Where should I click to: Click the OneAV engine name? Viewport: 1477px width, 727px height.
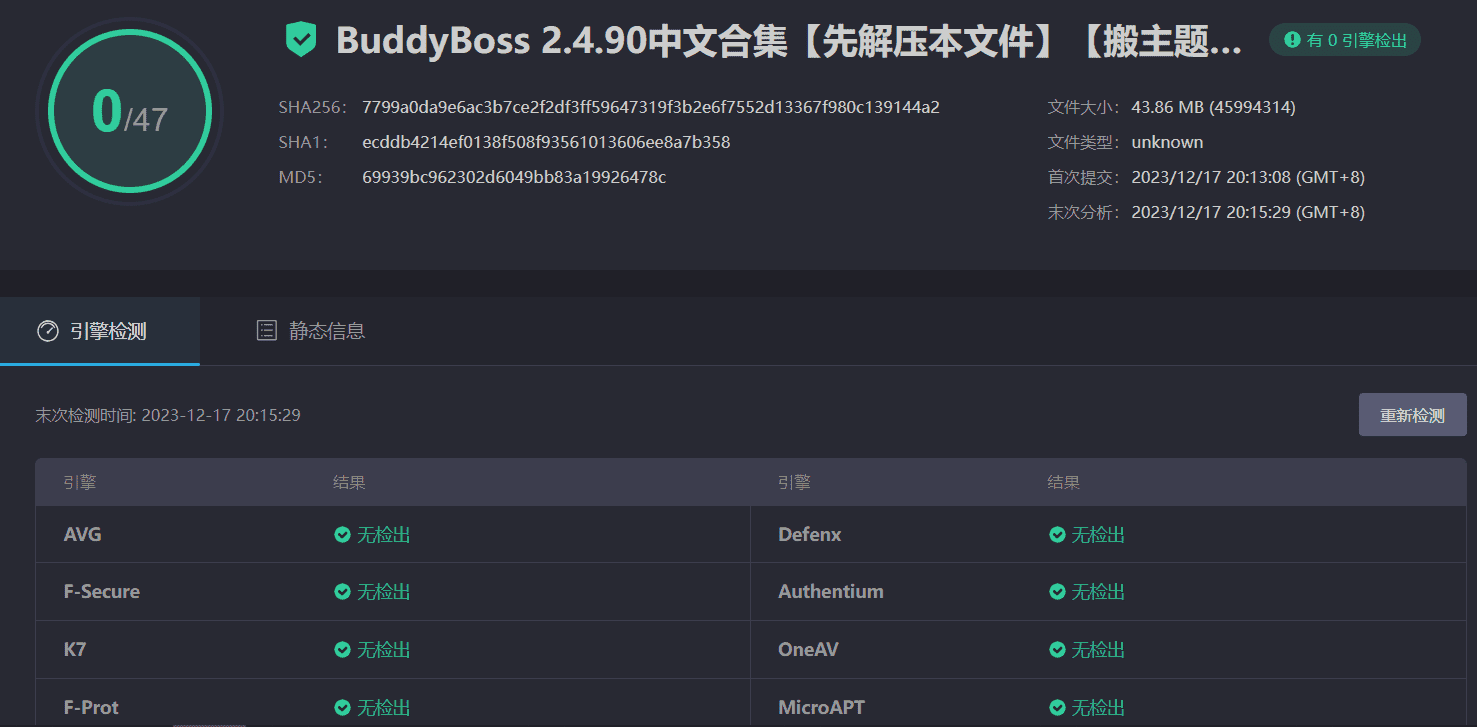tap(808, 650)
